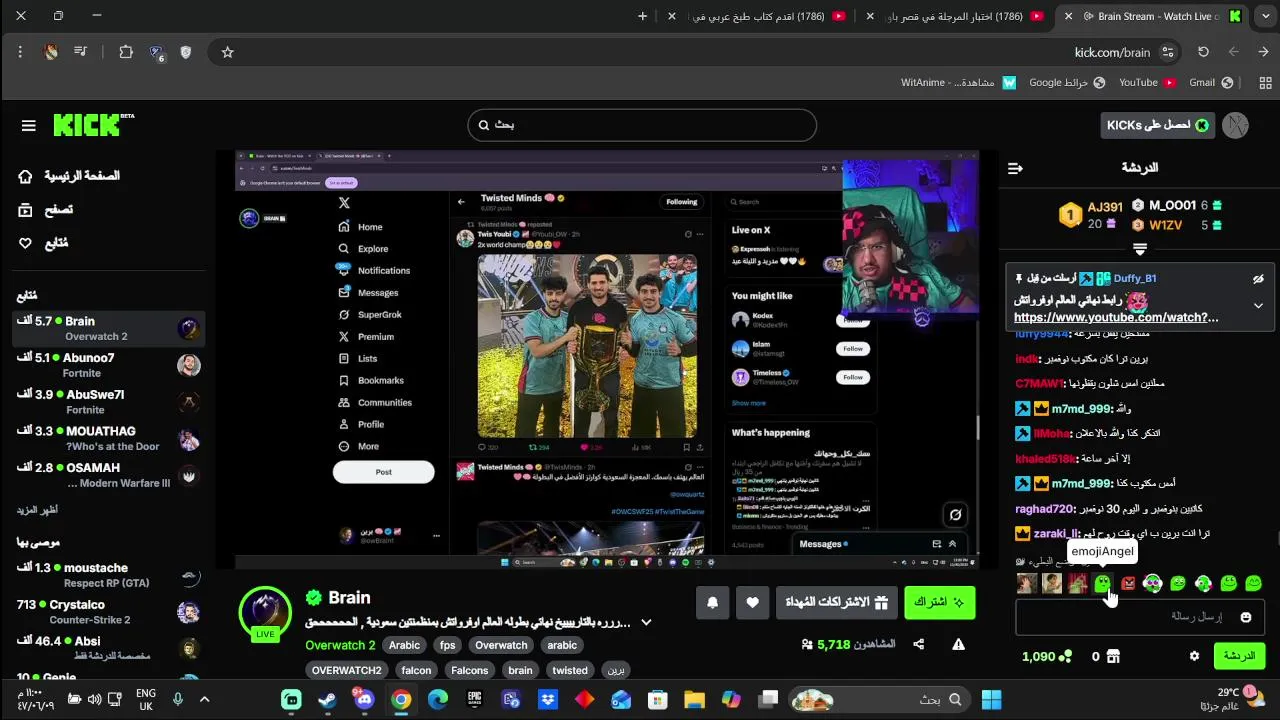The image size is (1280, 720).
Task: Click the green Subscribe (اشتراك) button
Action: tap(939, 602)
